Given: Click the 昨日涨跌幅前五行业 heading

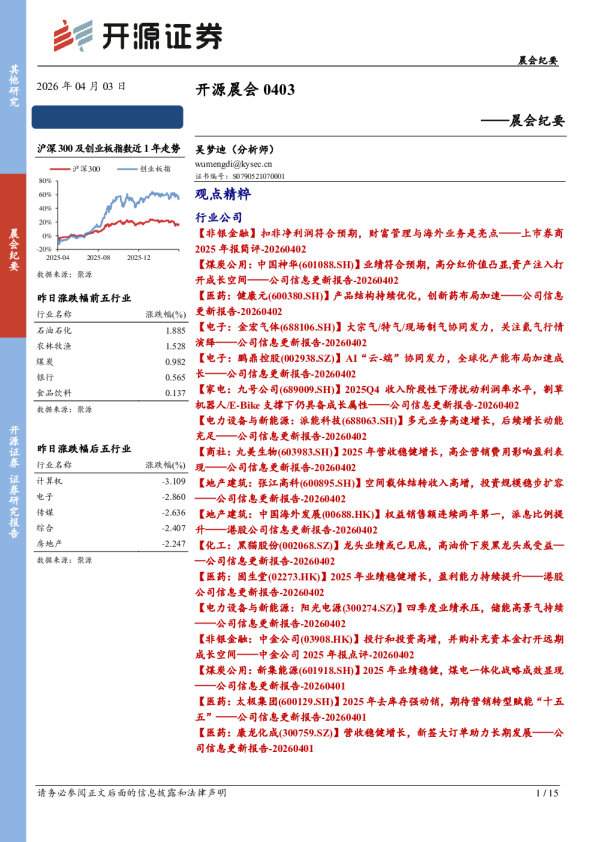Looking at the screenshot, I should (x=84, y=299).
